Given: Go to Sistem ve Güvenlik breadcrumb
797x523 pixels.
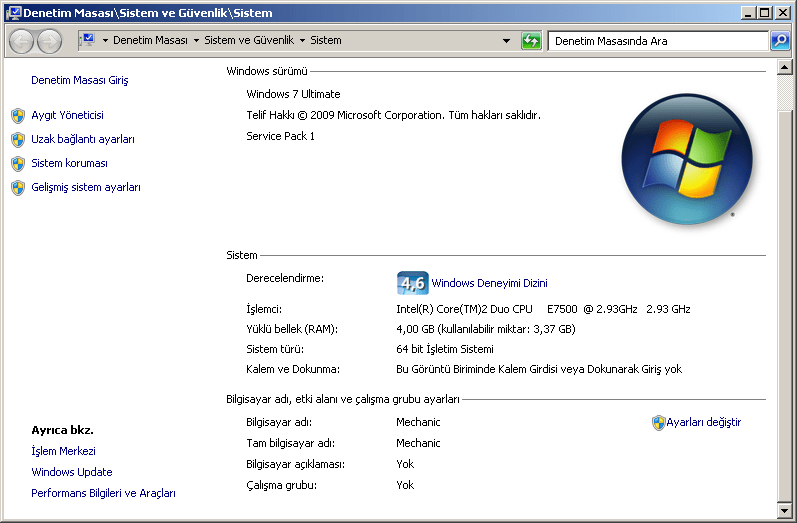Looking at the screenshot, I should pyautogui.click(x=249, y=40).
